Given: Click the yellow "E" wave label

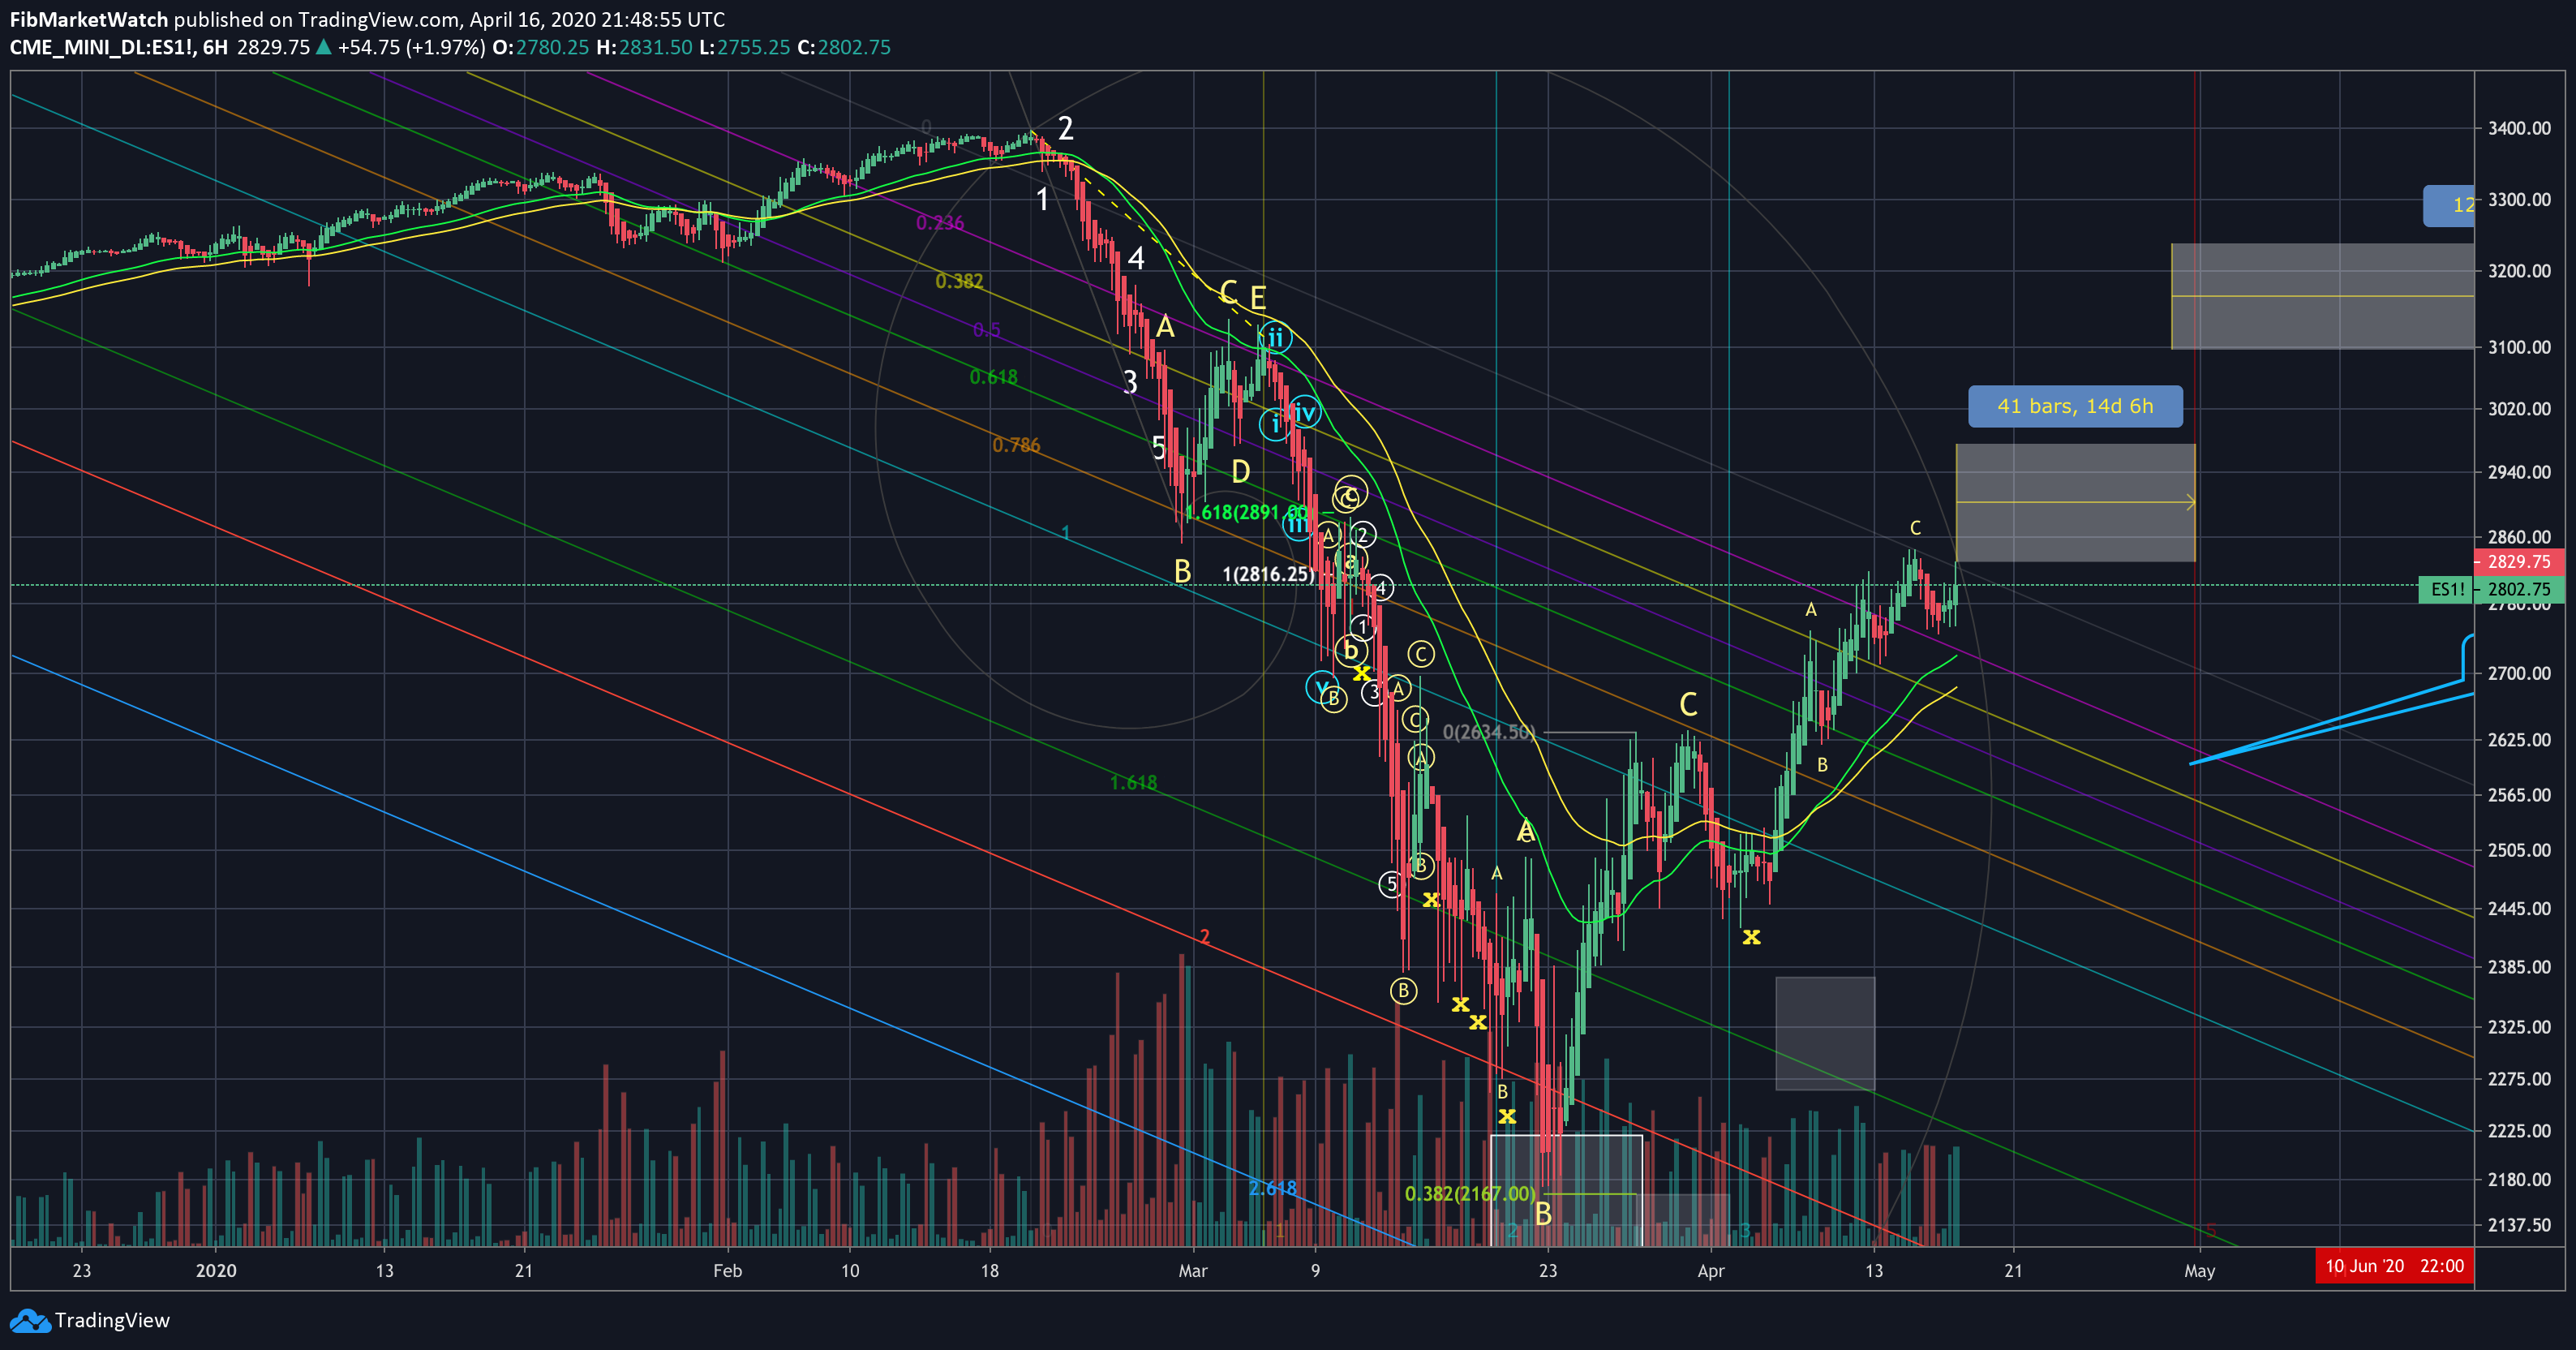Looking at the screenshot, I should point(1258,298).
